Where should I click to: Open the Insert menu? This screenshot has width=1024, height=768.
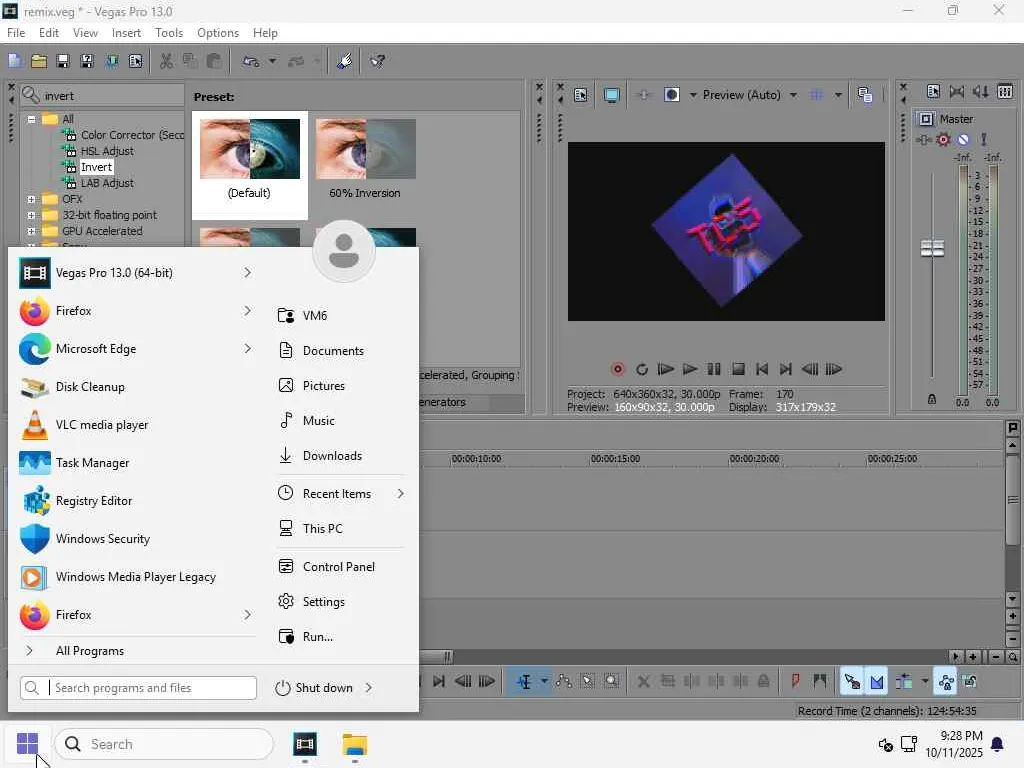pyautogui.click(x=126, y=33)
